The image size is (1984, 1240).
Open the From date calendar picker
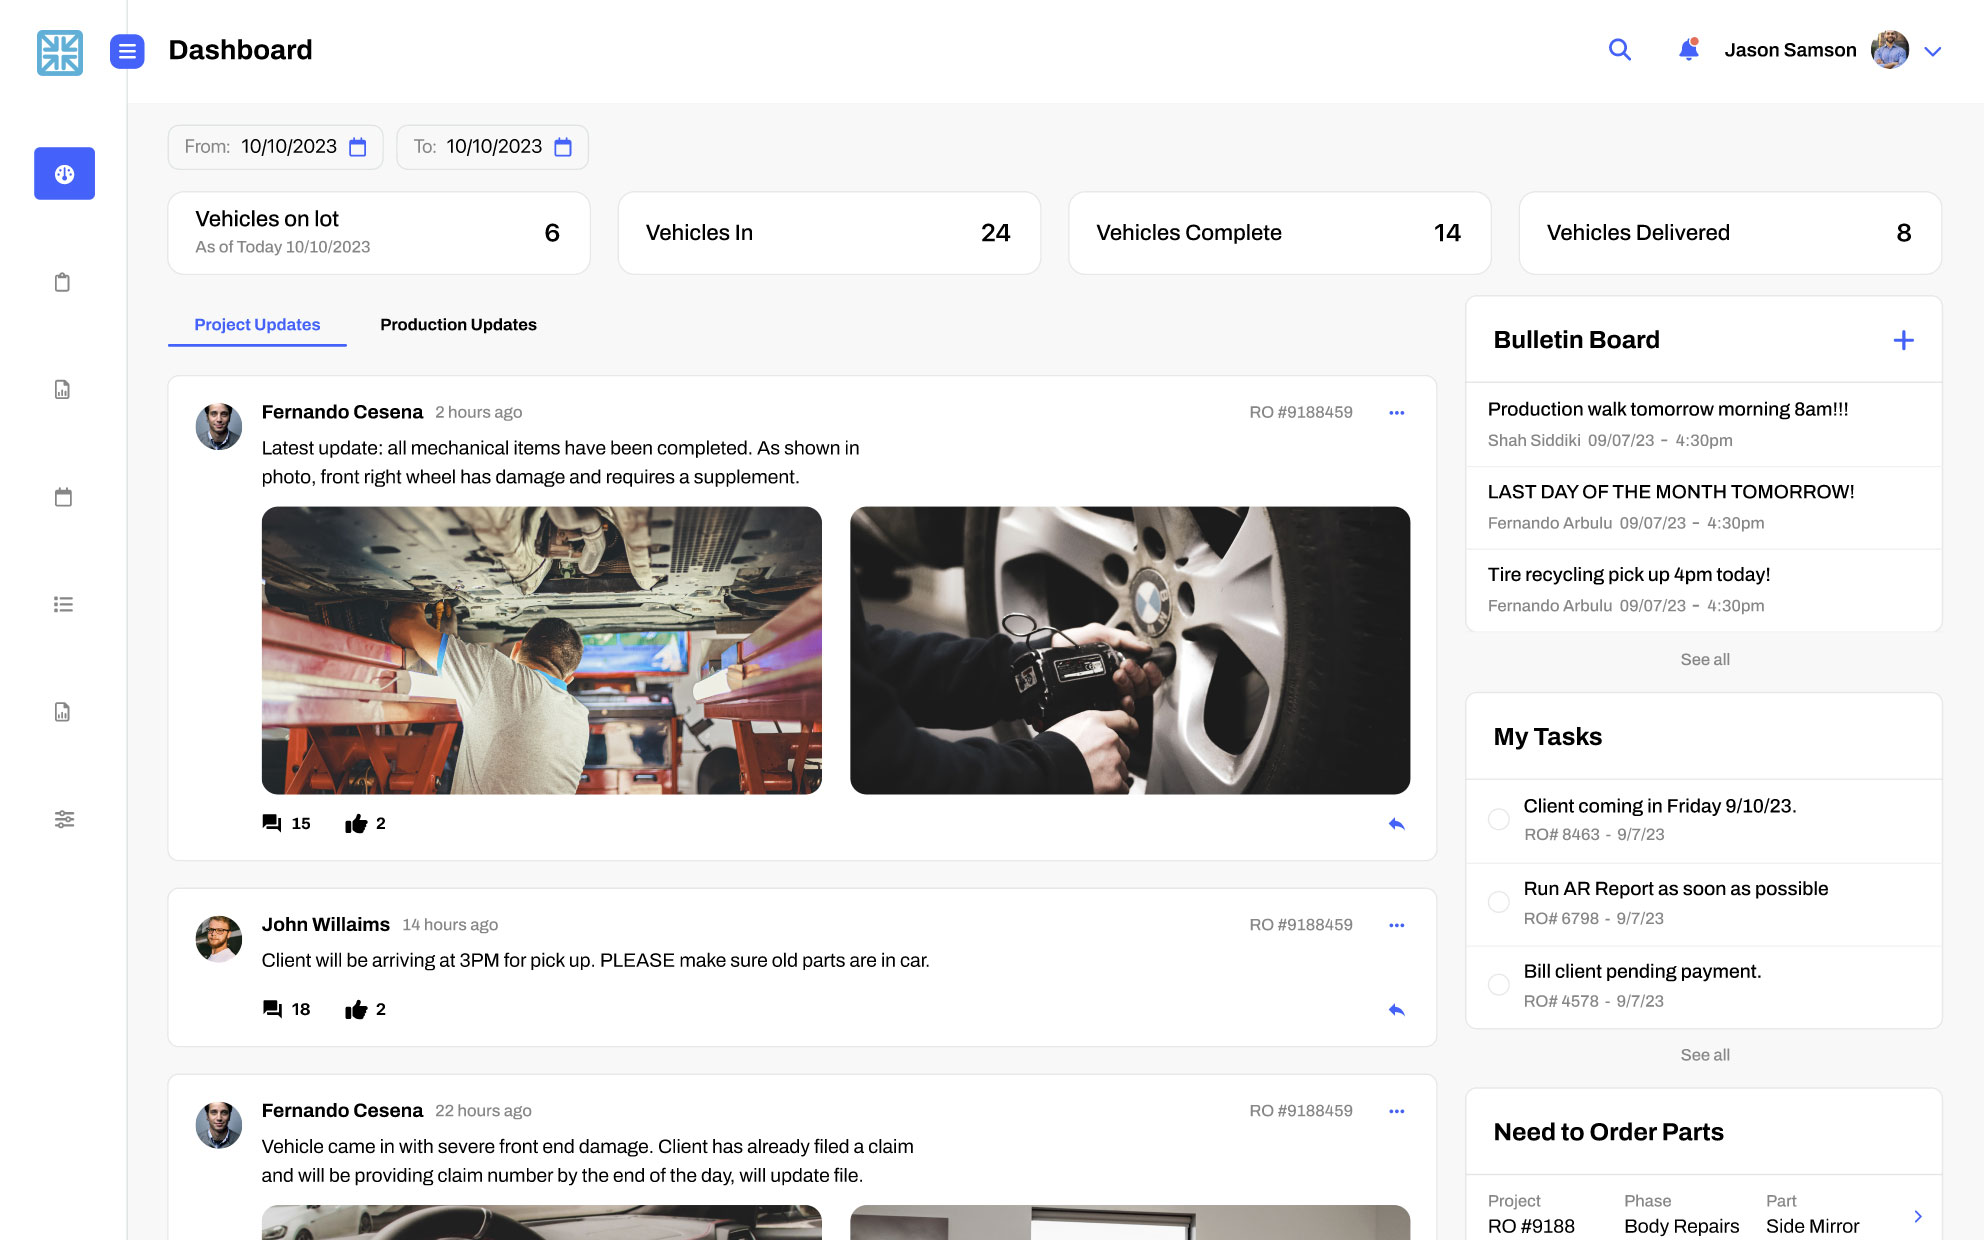(358, 147)
